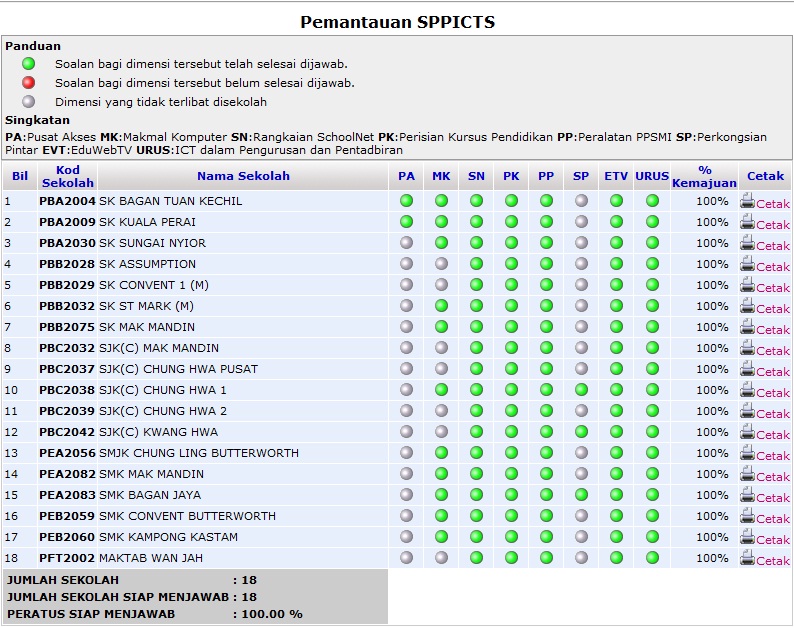
Task: Click printer icon for SMK BAGAN JAYA
Action: [x=747, y=495]
